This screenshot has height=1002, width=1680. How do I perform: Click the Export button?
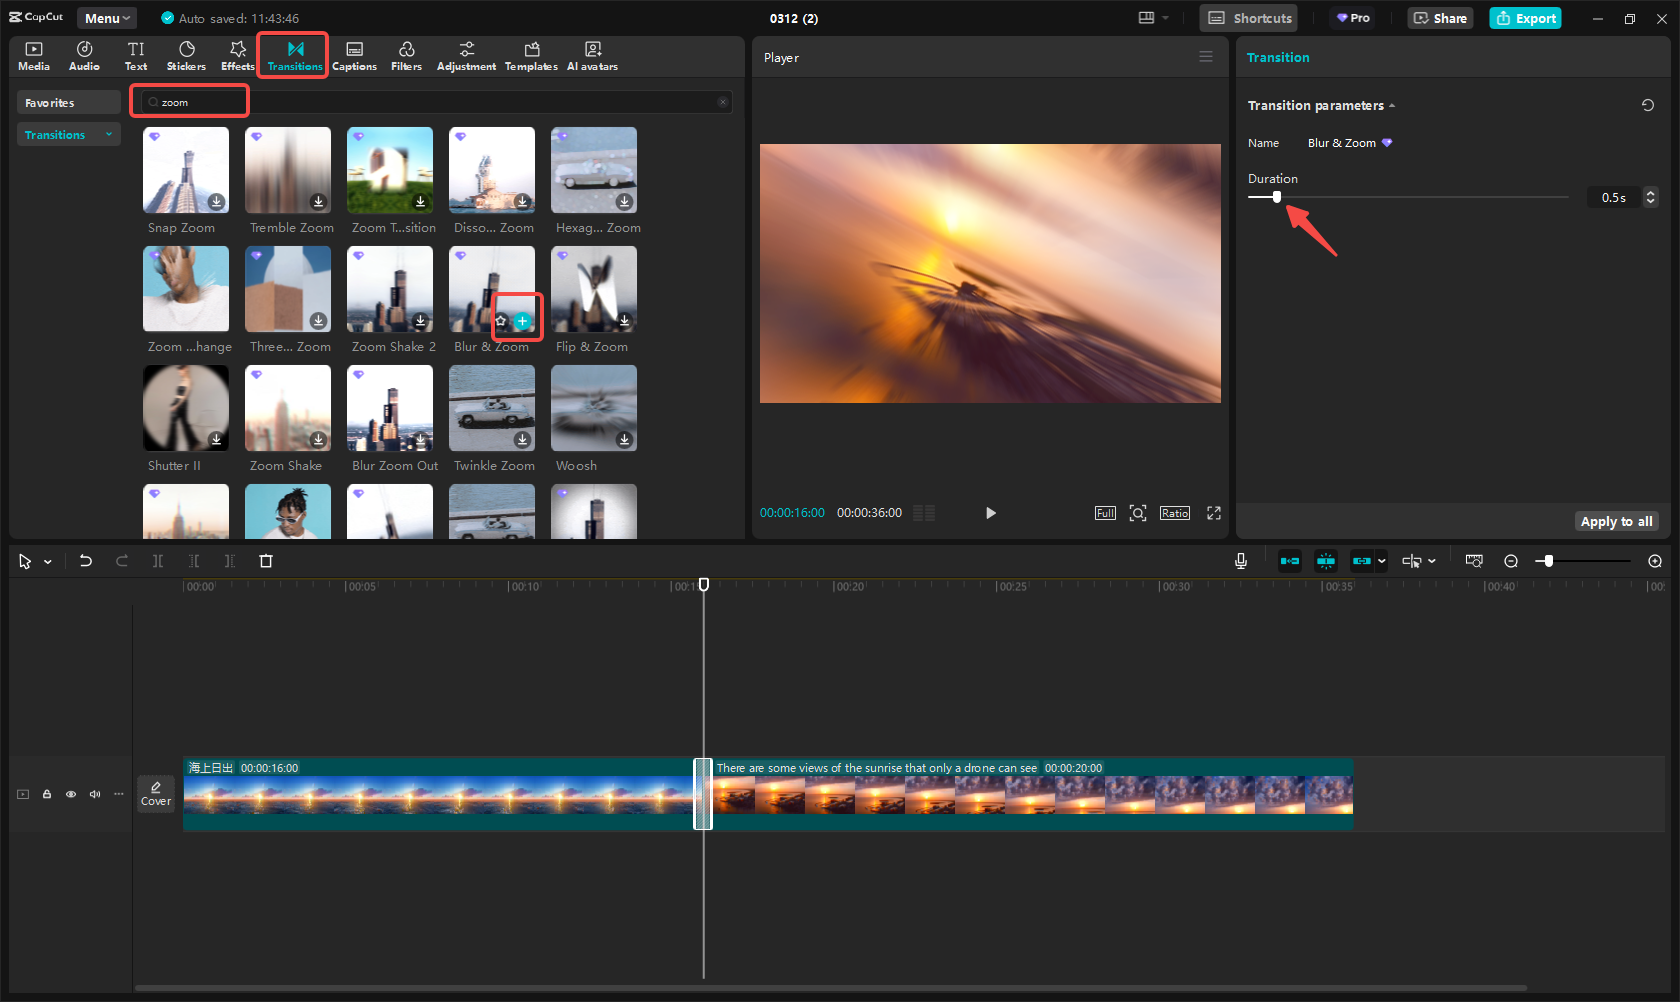[1525, 18]
